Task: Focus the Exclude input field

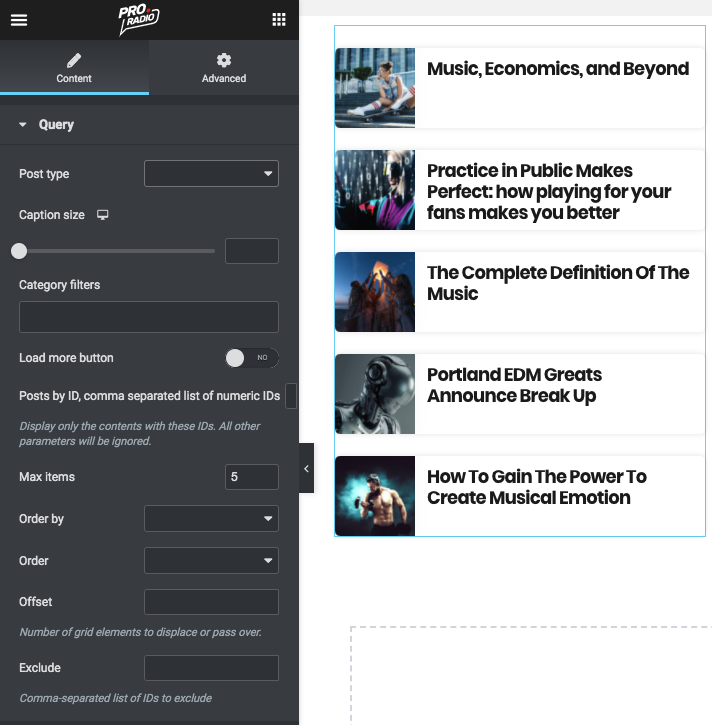Action: click(x=211, y=668)
